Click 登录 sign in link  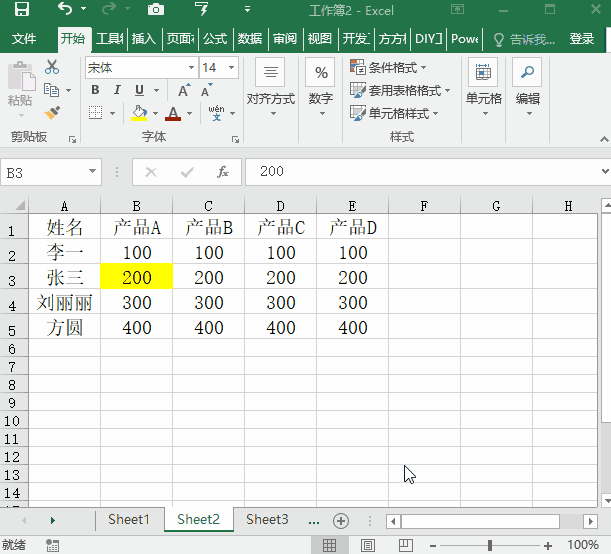point(582,39)
